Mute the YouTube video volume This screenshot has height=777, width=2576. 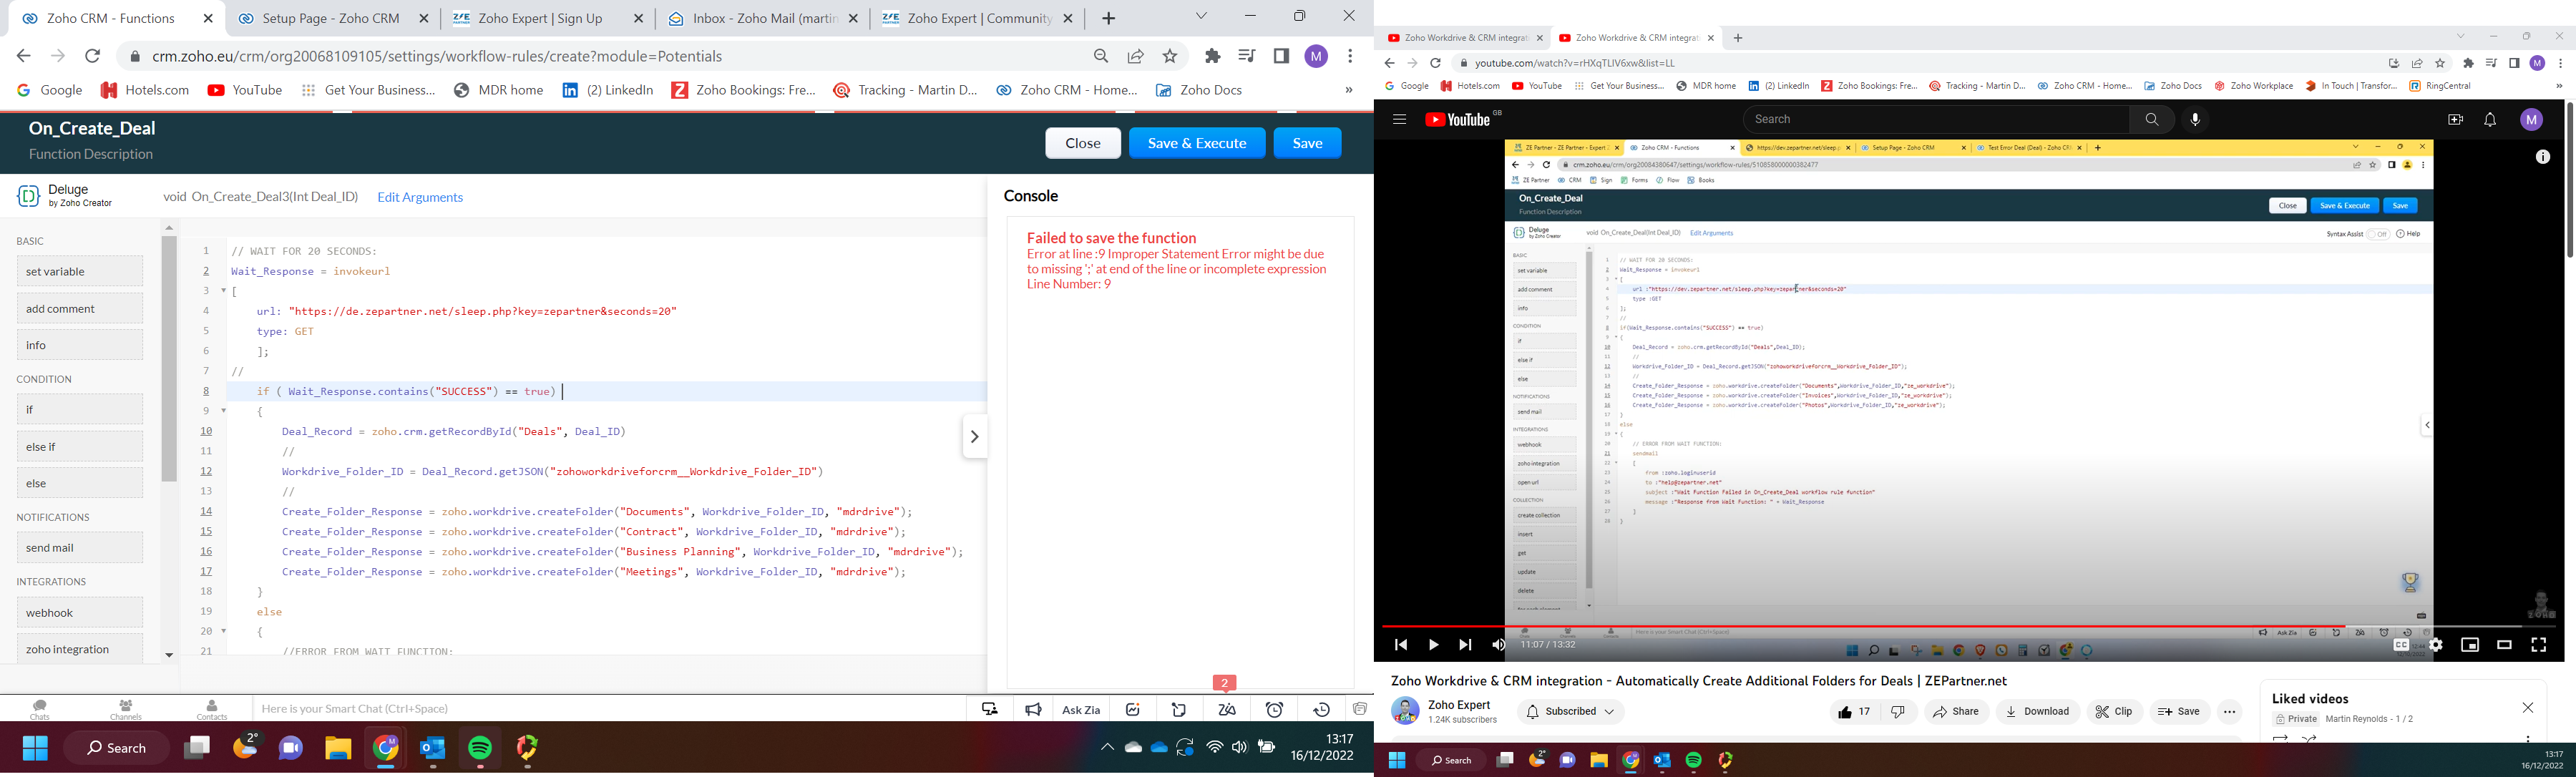(x=1498, y=645)
